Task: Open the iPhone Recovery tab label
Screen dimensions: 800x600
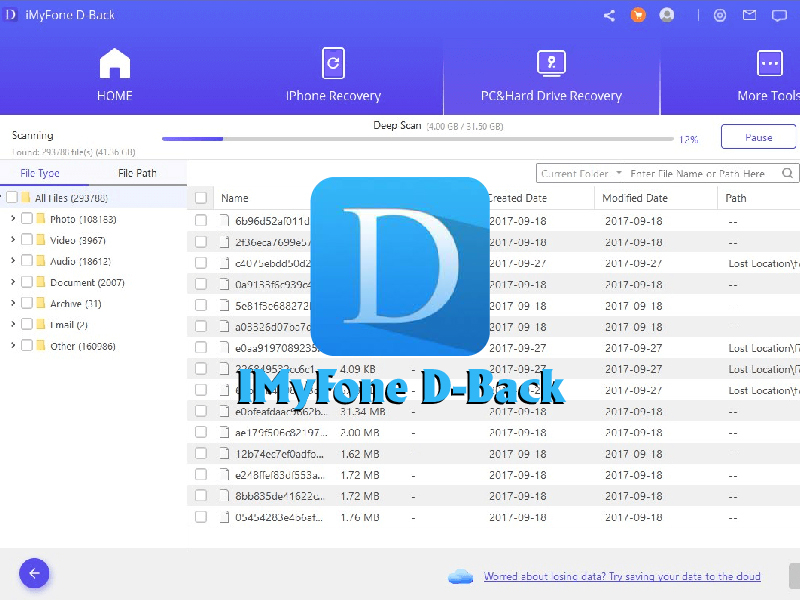Action: pyautogui.click(x=333, y=96)
